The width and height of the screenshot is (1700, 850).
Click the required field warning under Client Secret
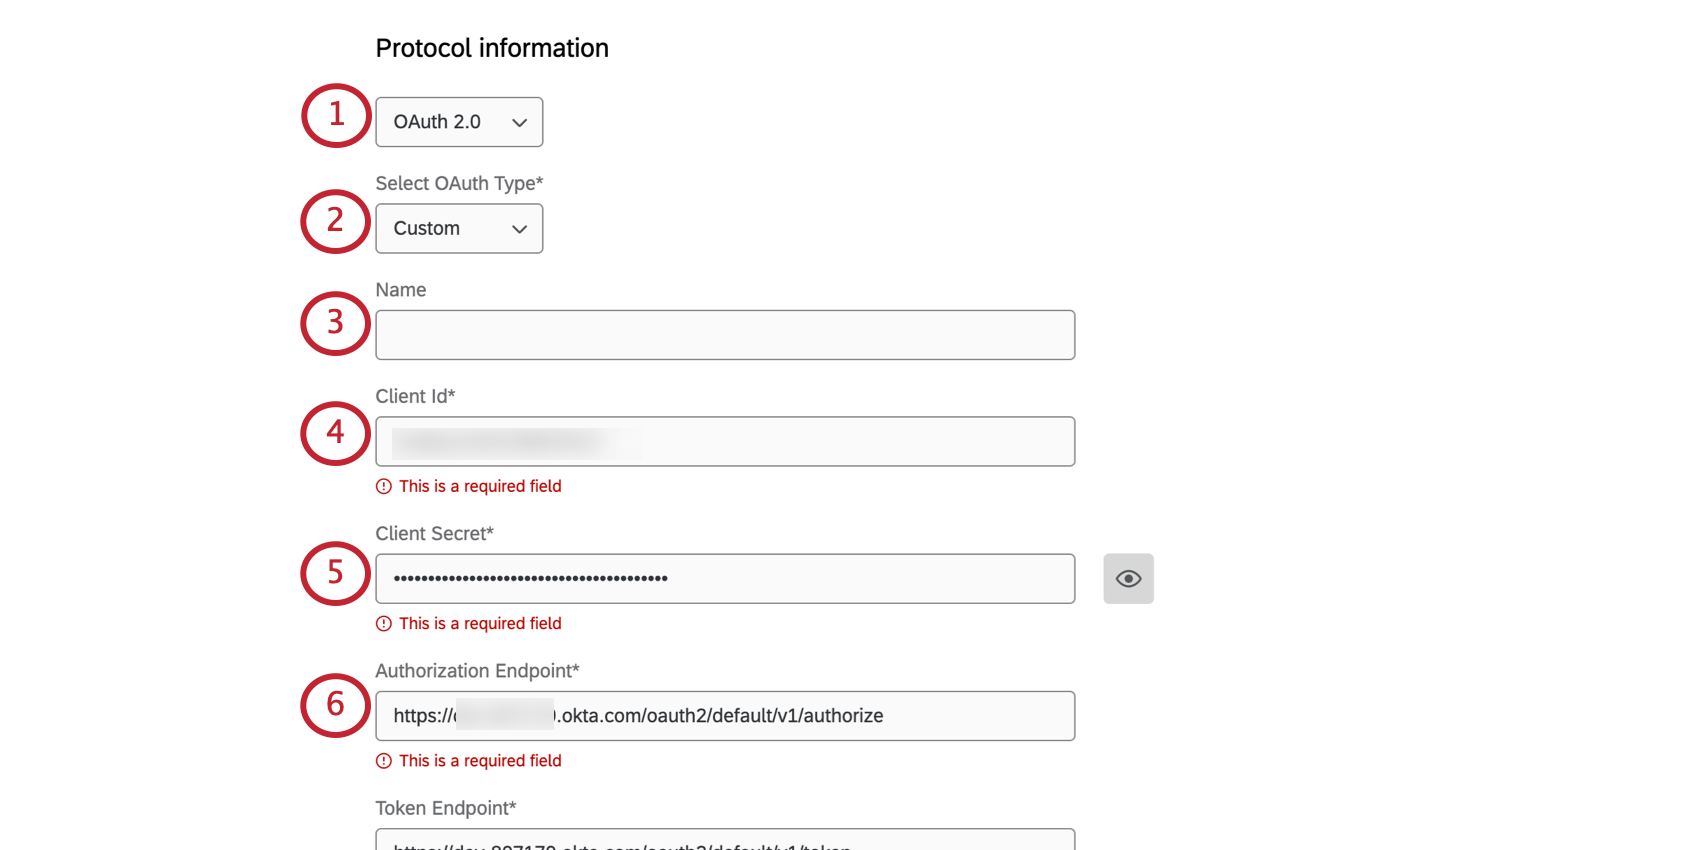[480, 623]
